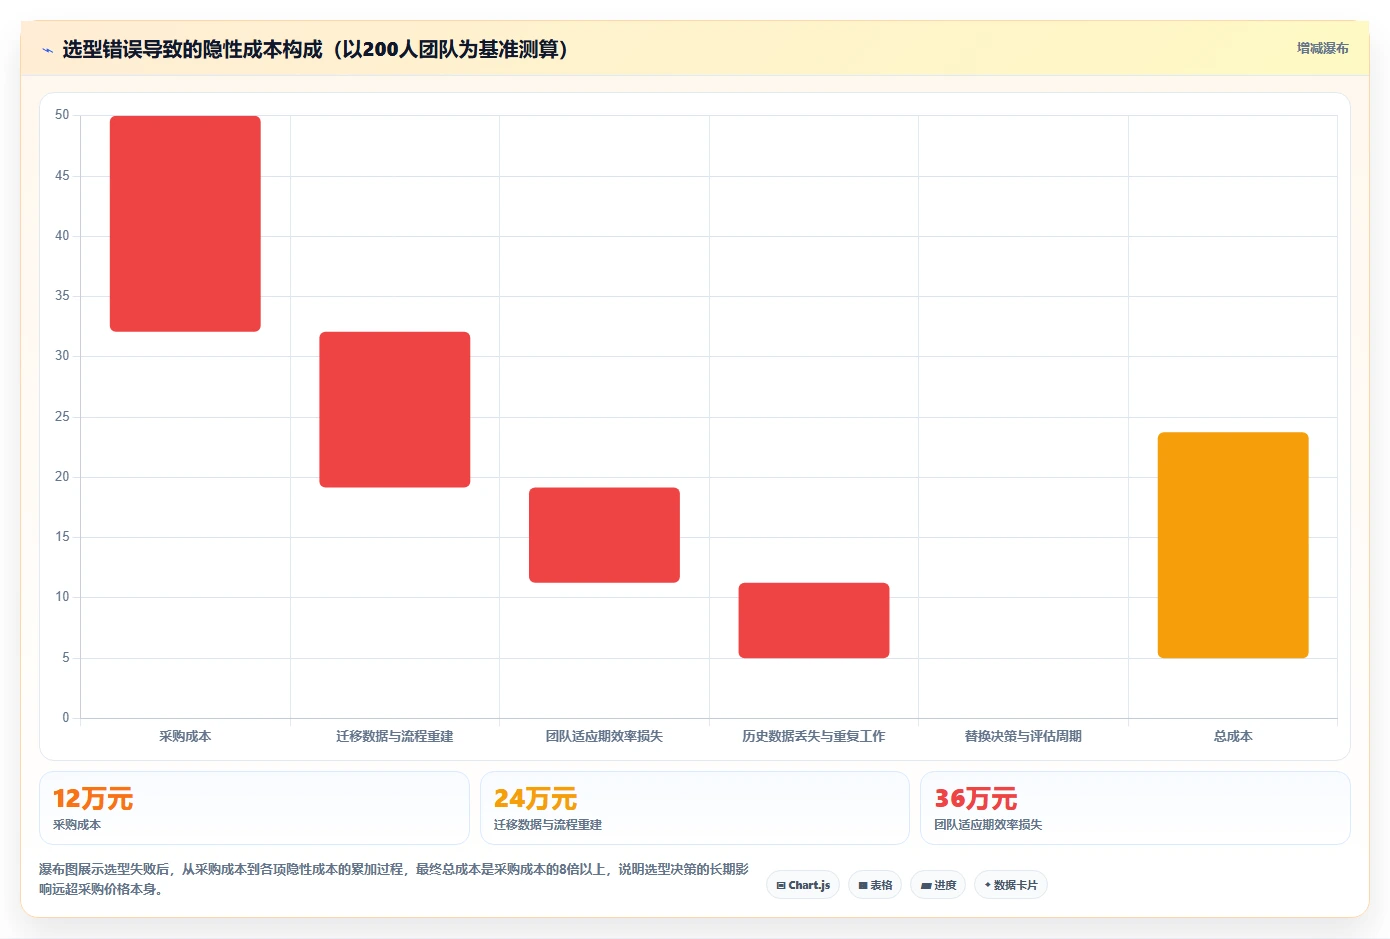Select the red 历史数据丢失与重复工作 bar
This screenshot has height=939, width=1390.
click(x=814, y=620)
